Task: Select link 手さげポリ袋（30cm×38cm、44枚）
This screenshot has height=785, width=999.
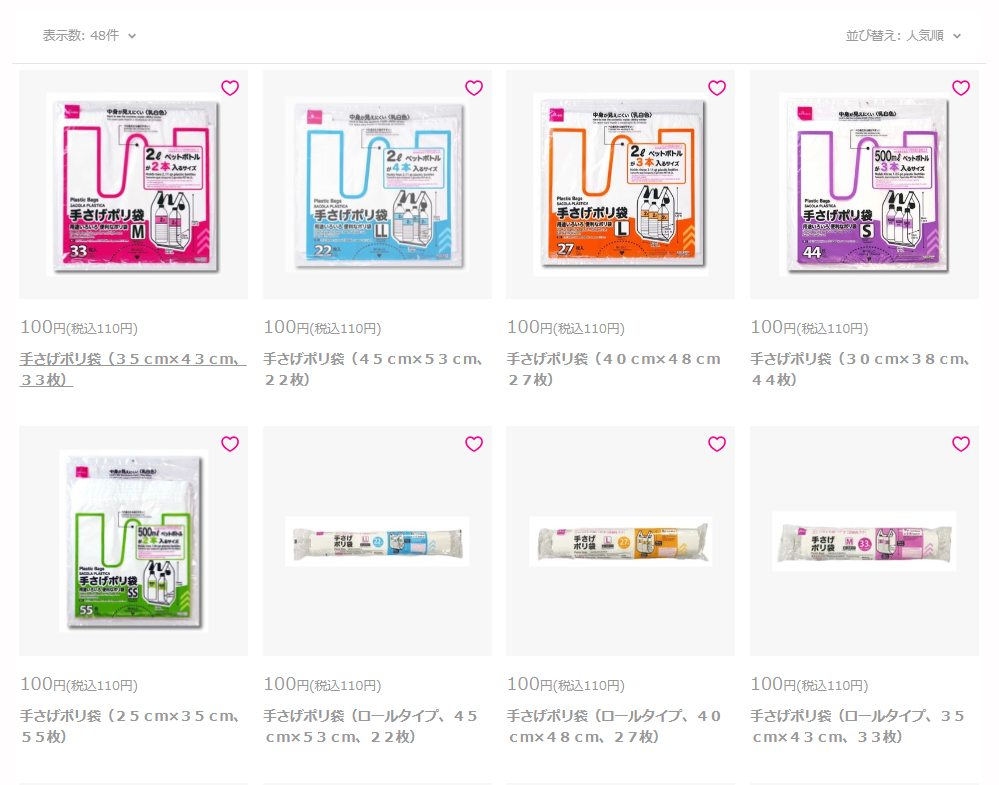Action: click(x=861, y=369)
